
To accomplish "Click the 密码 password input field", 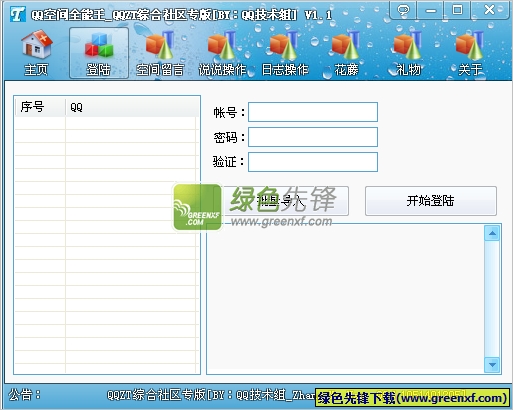I will click(313, 137).
